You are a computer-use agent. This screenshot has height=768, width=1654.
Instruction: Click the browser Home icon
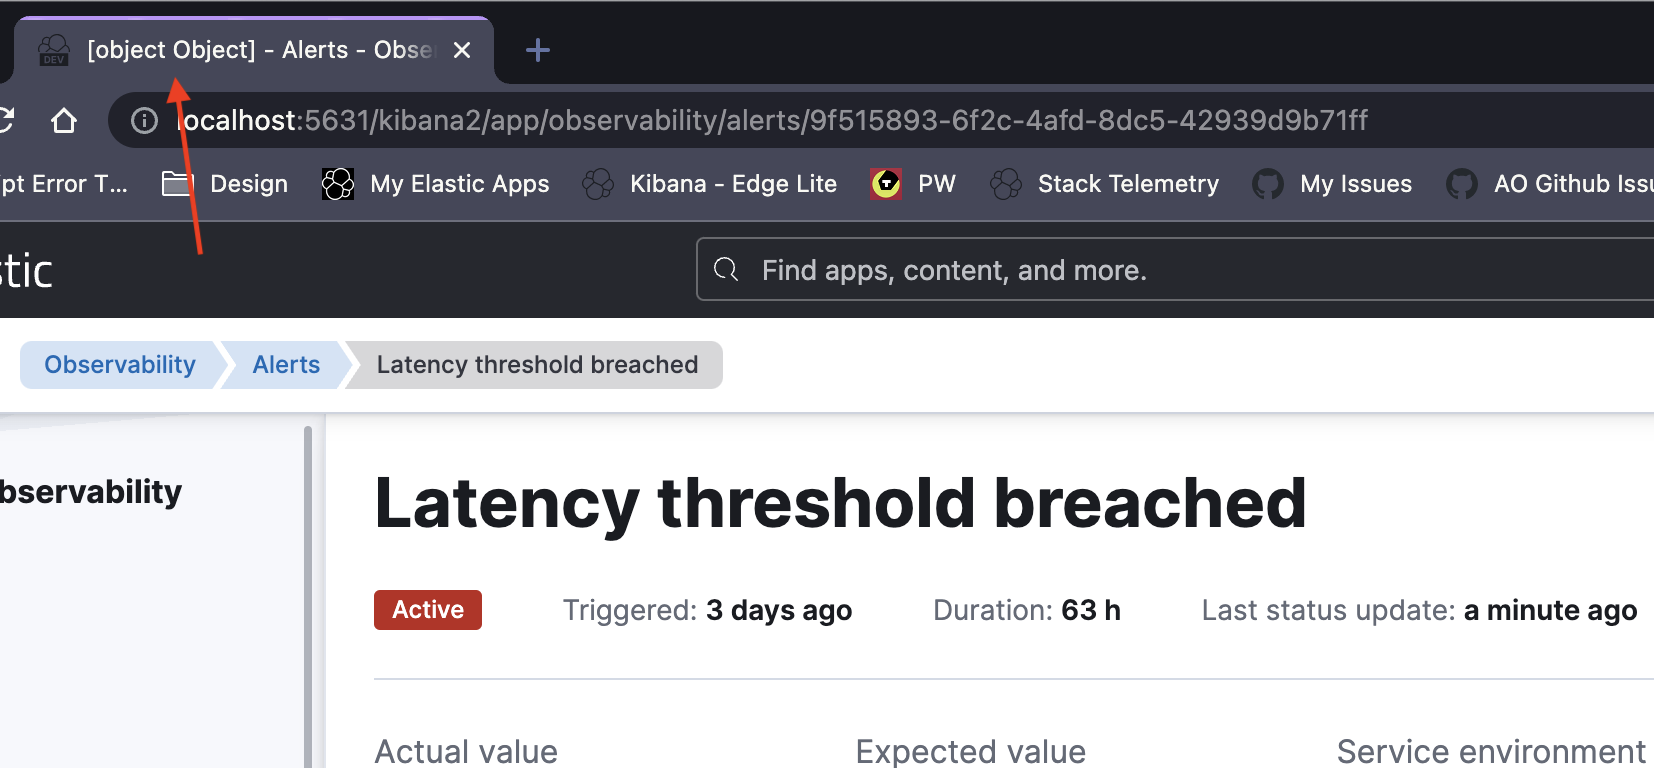click(x=64, y=120)
